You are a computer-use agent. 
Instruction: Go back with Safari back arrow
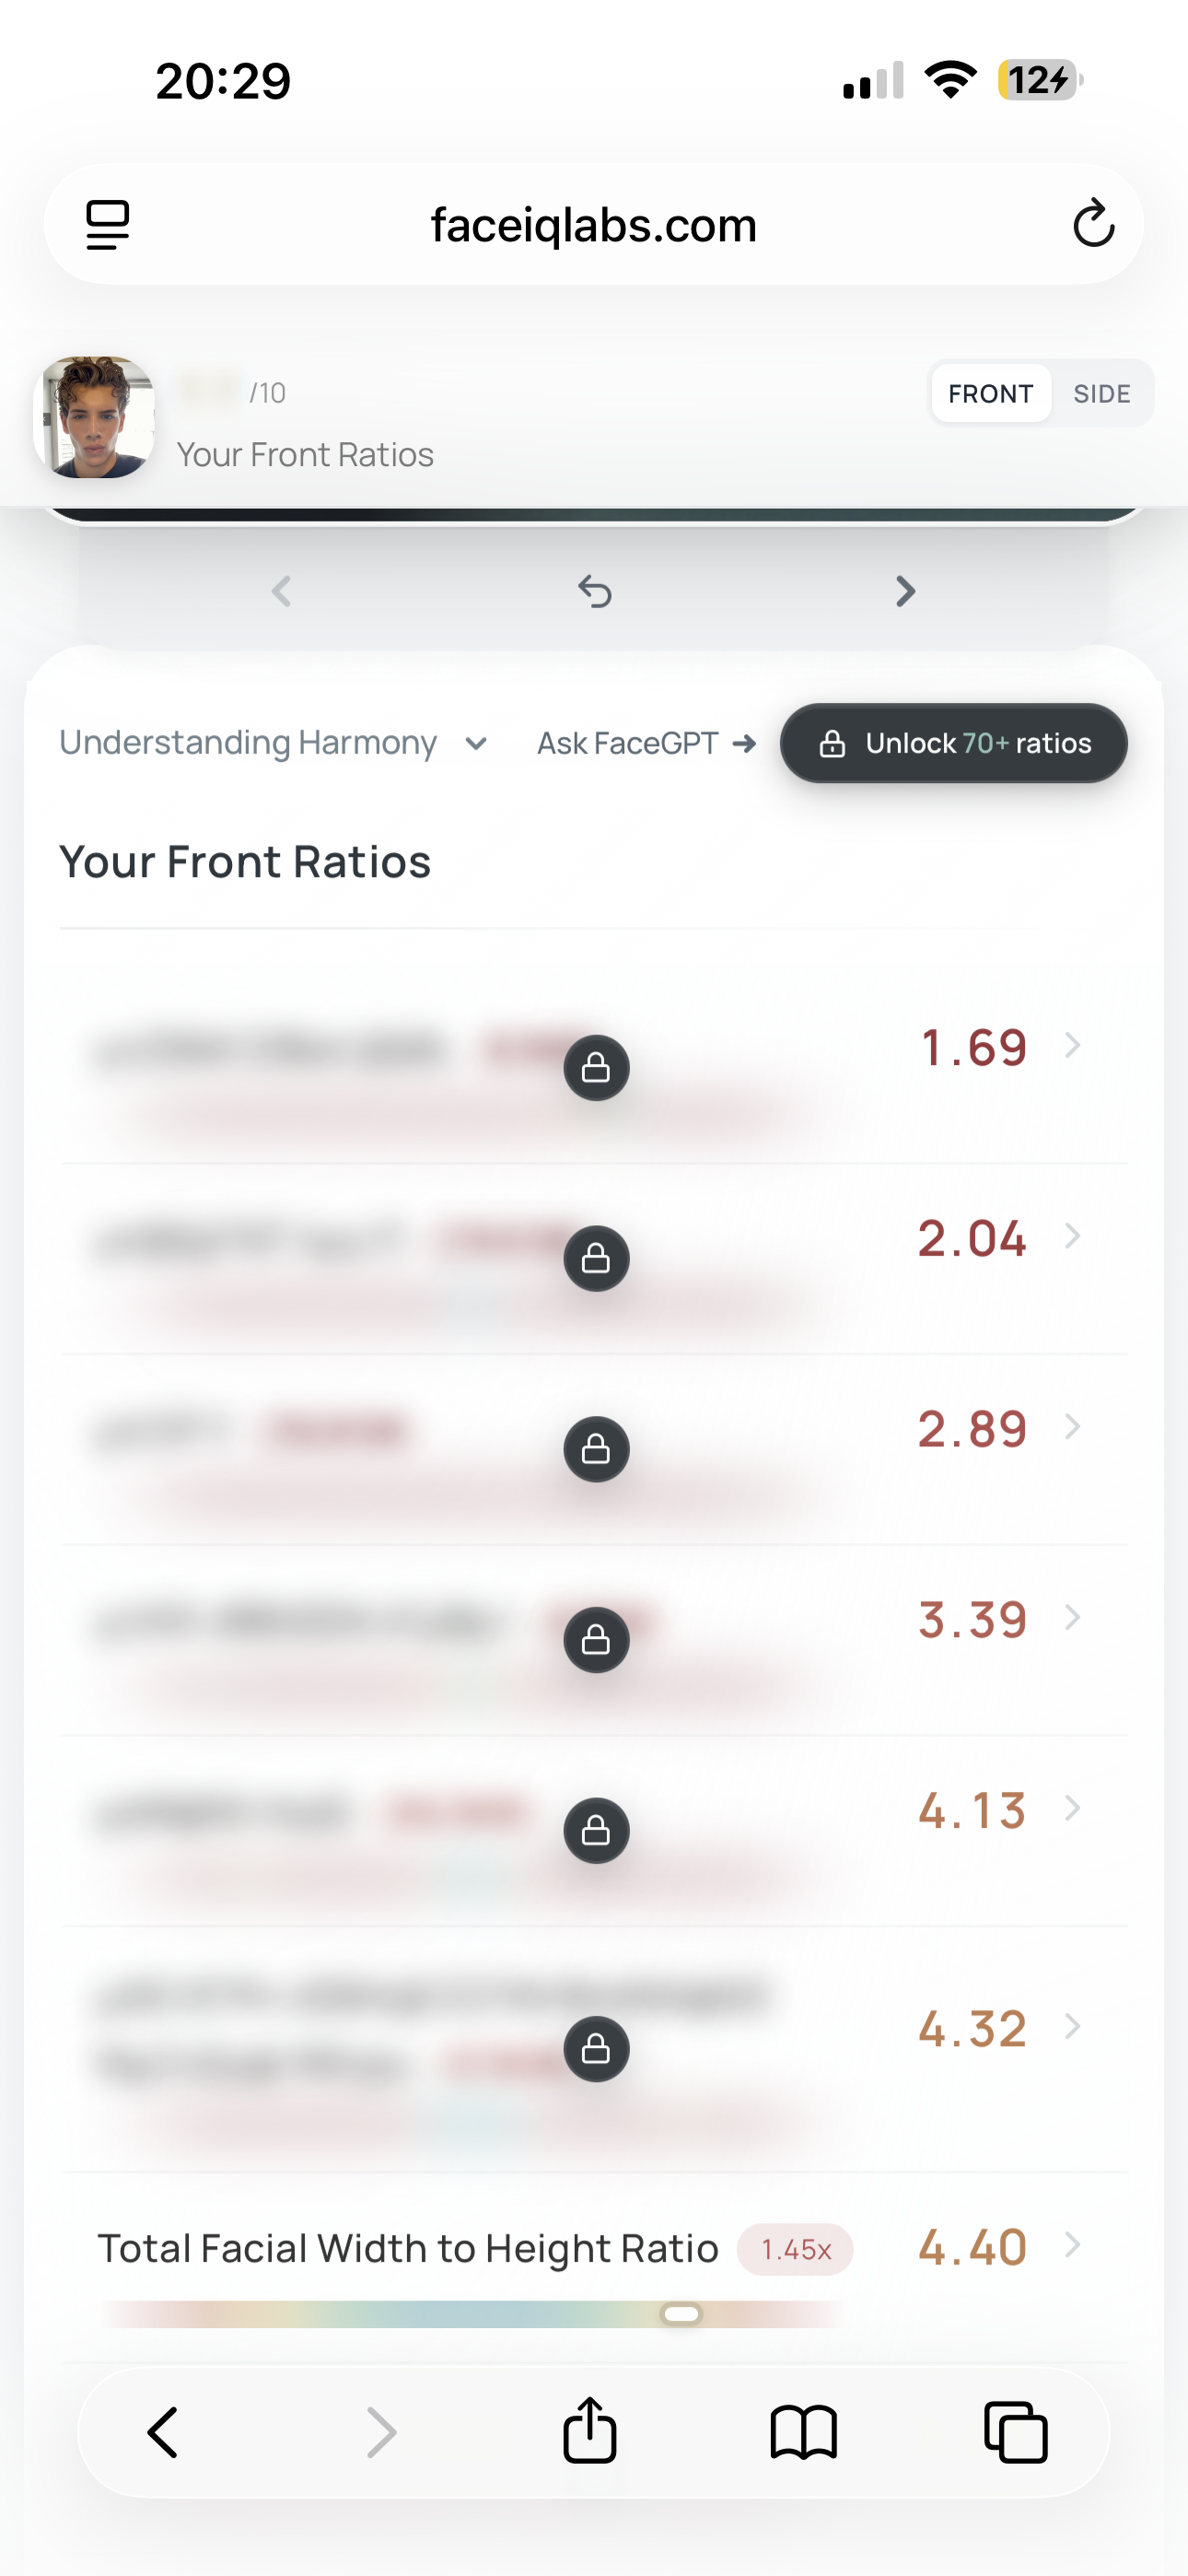pos(163,2432)
